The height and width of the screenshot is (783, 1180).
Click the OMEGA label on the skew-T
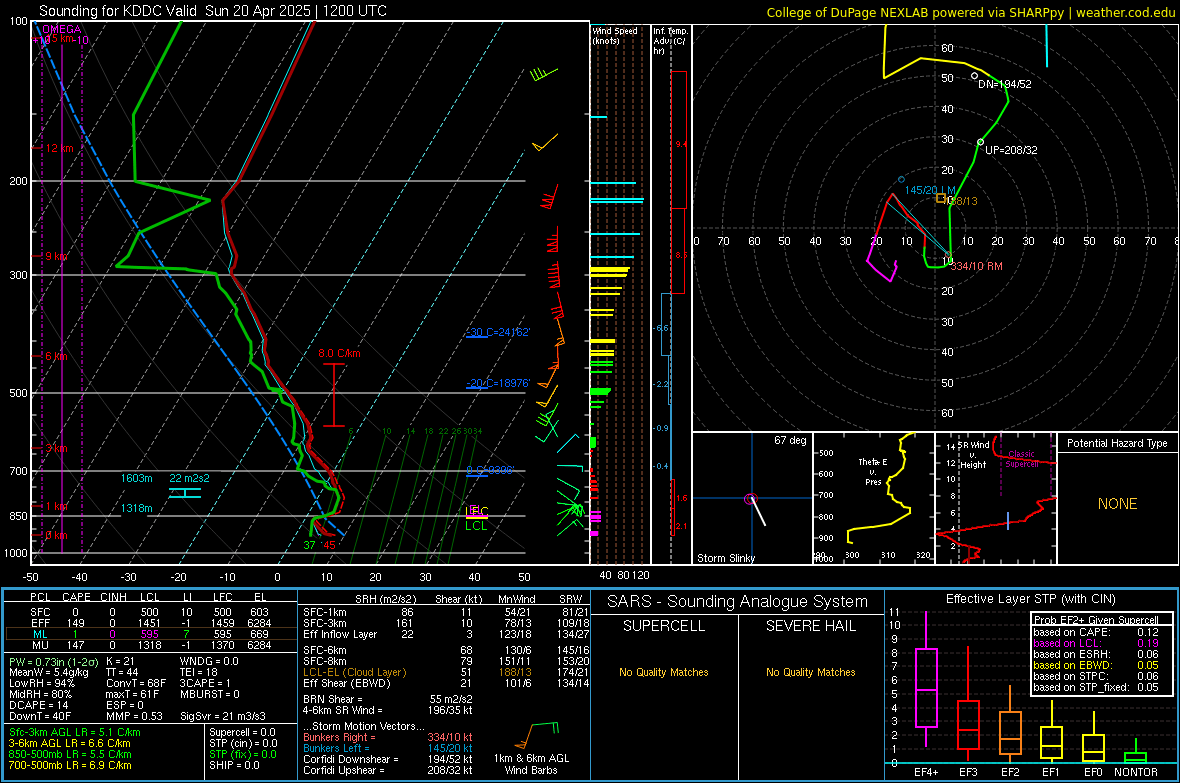coord(62,29)
